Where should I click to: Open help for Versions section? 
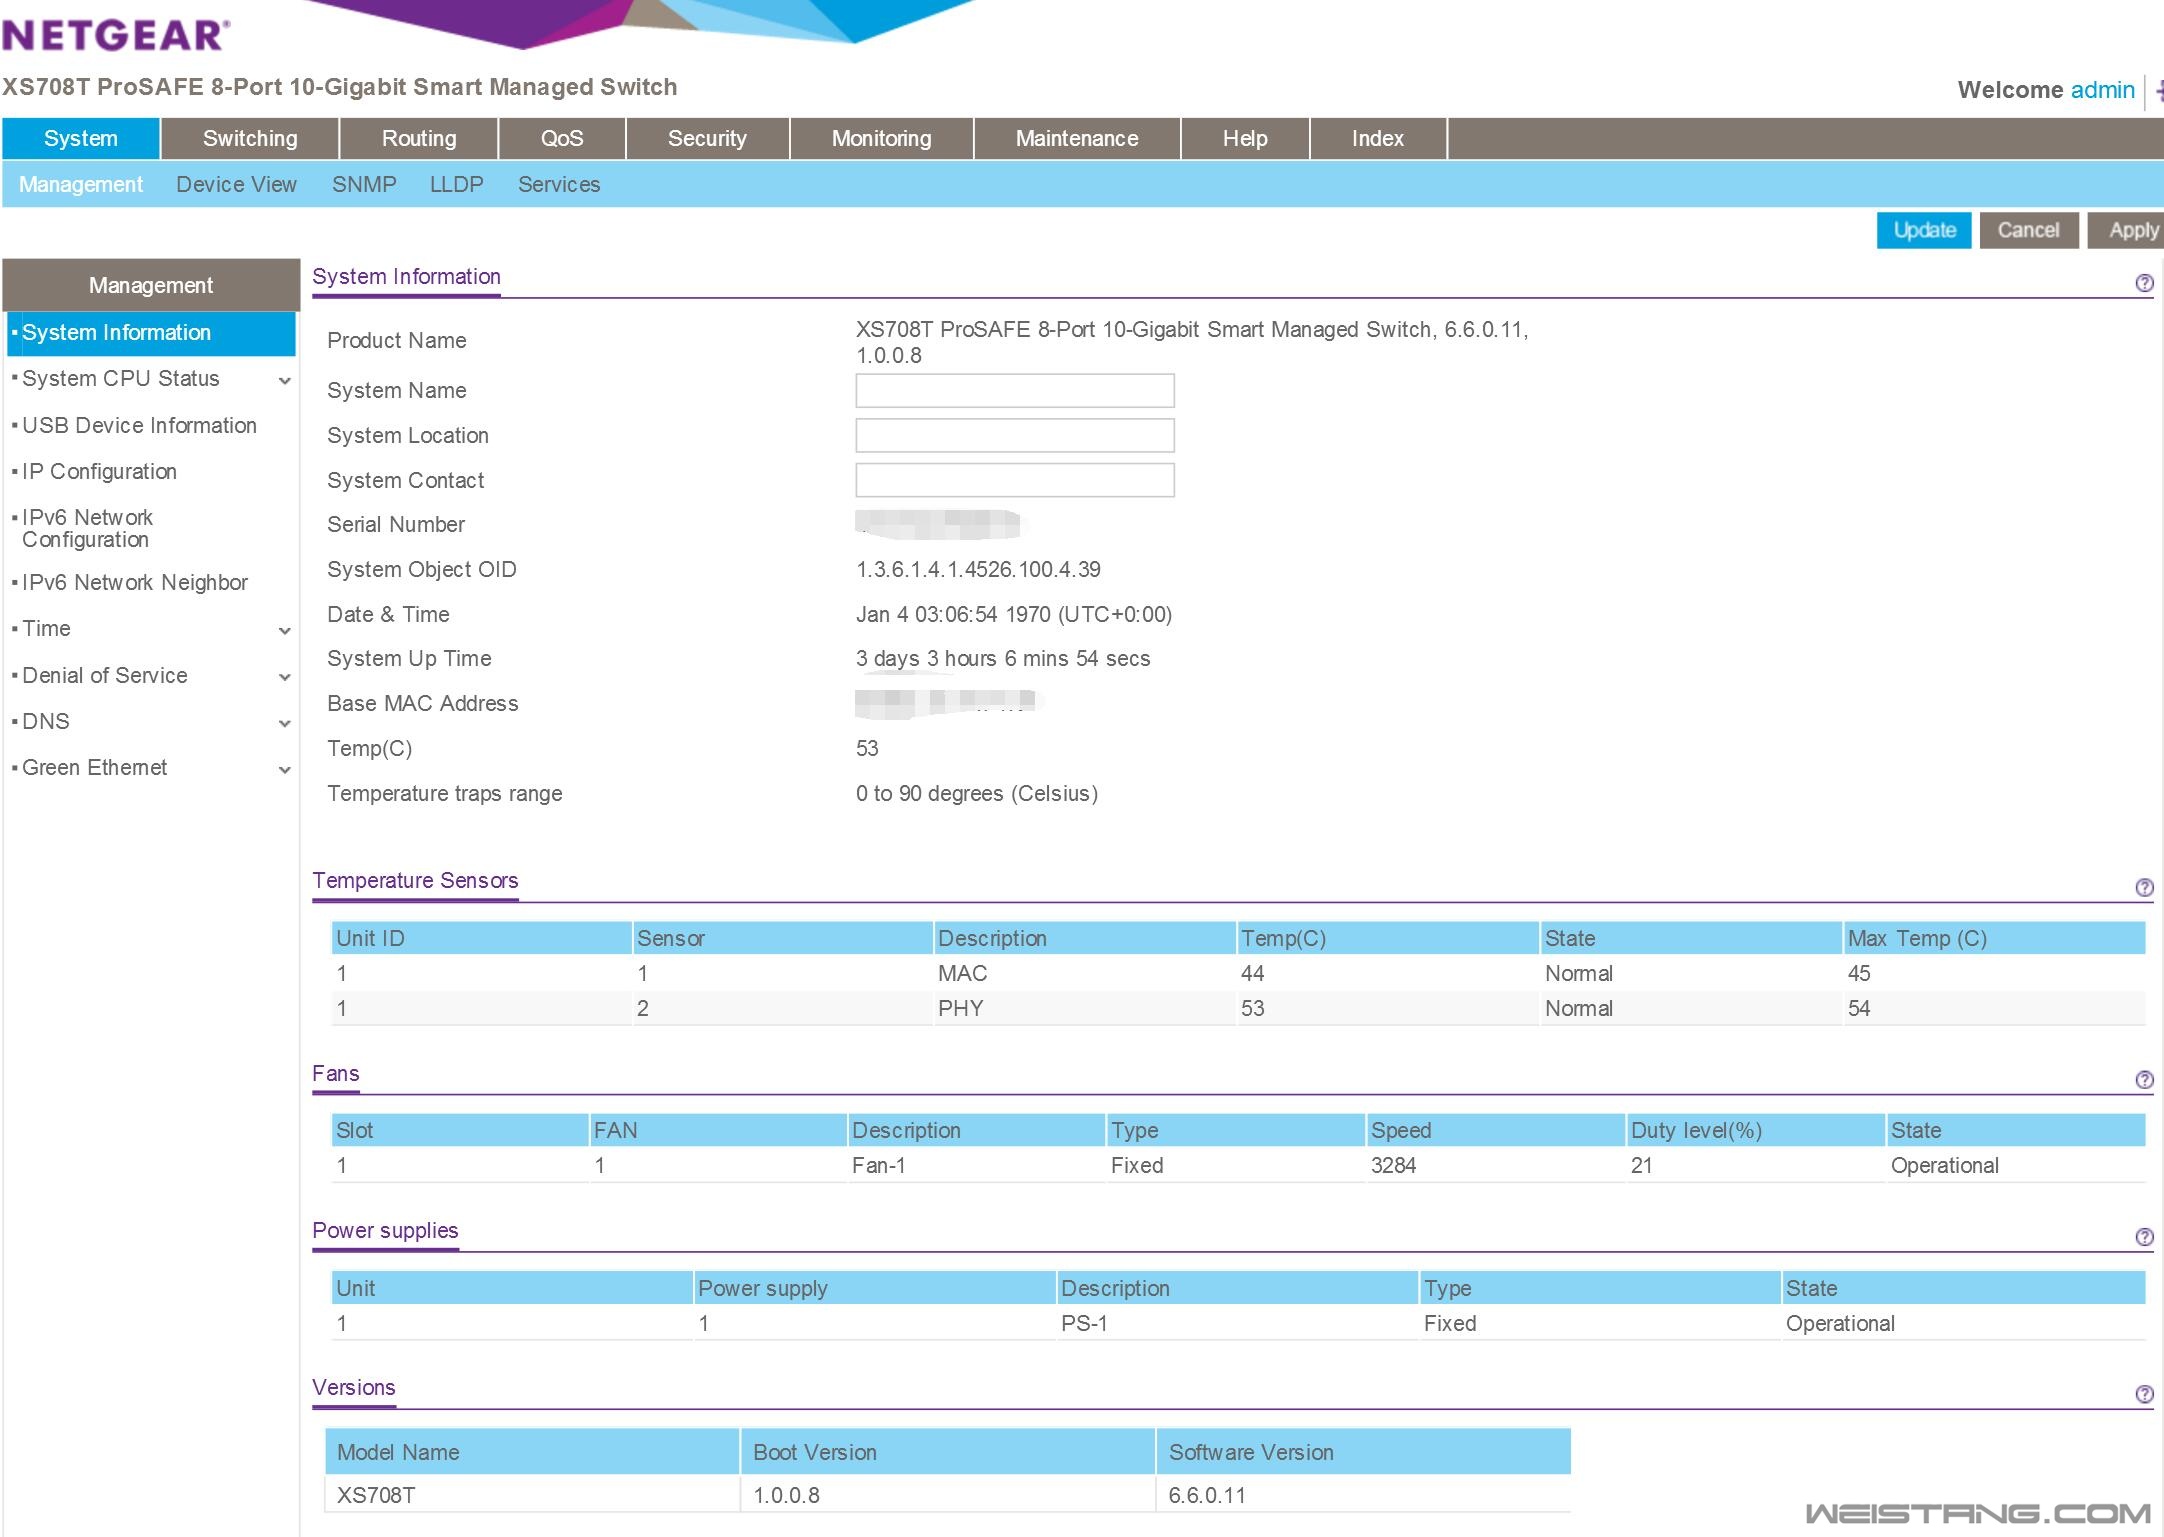click(x=2144, y=1394)
